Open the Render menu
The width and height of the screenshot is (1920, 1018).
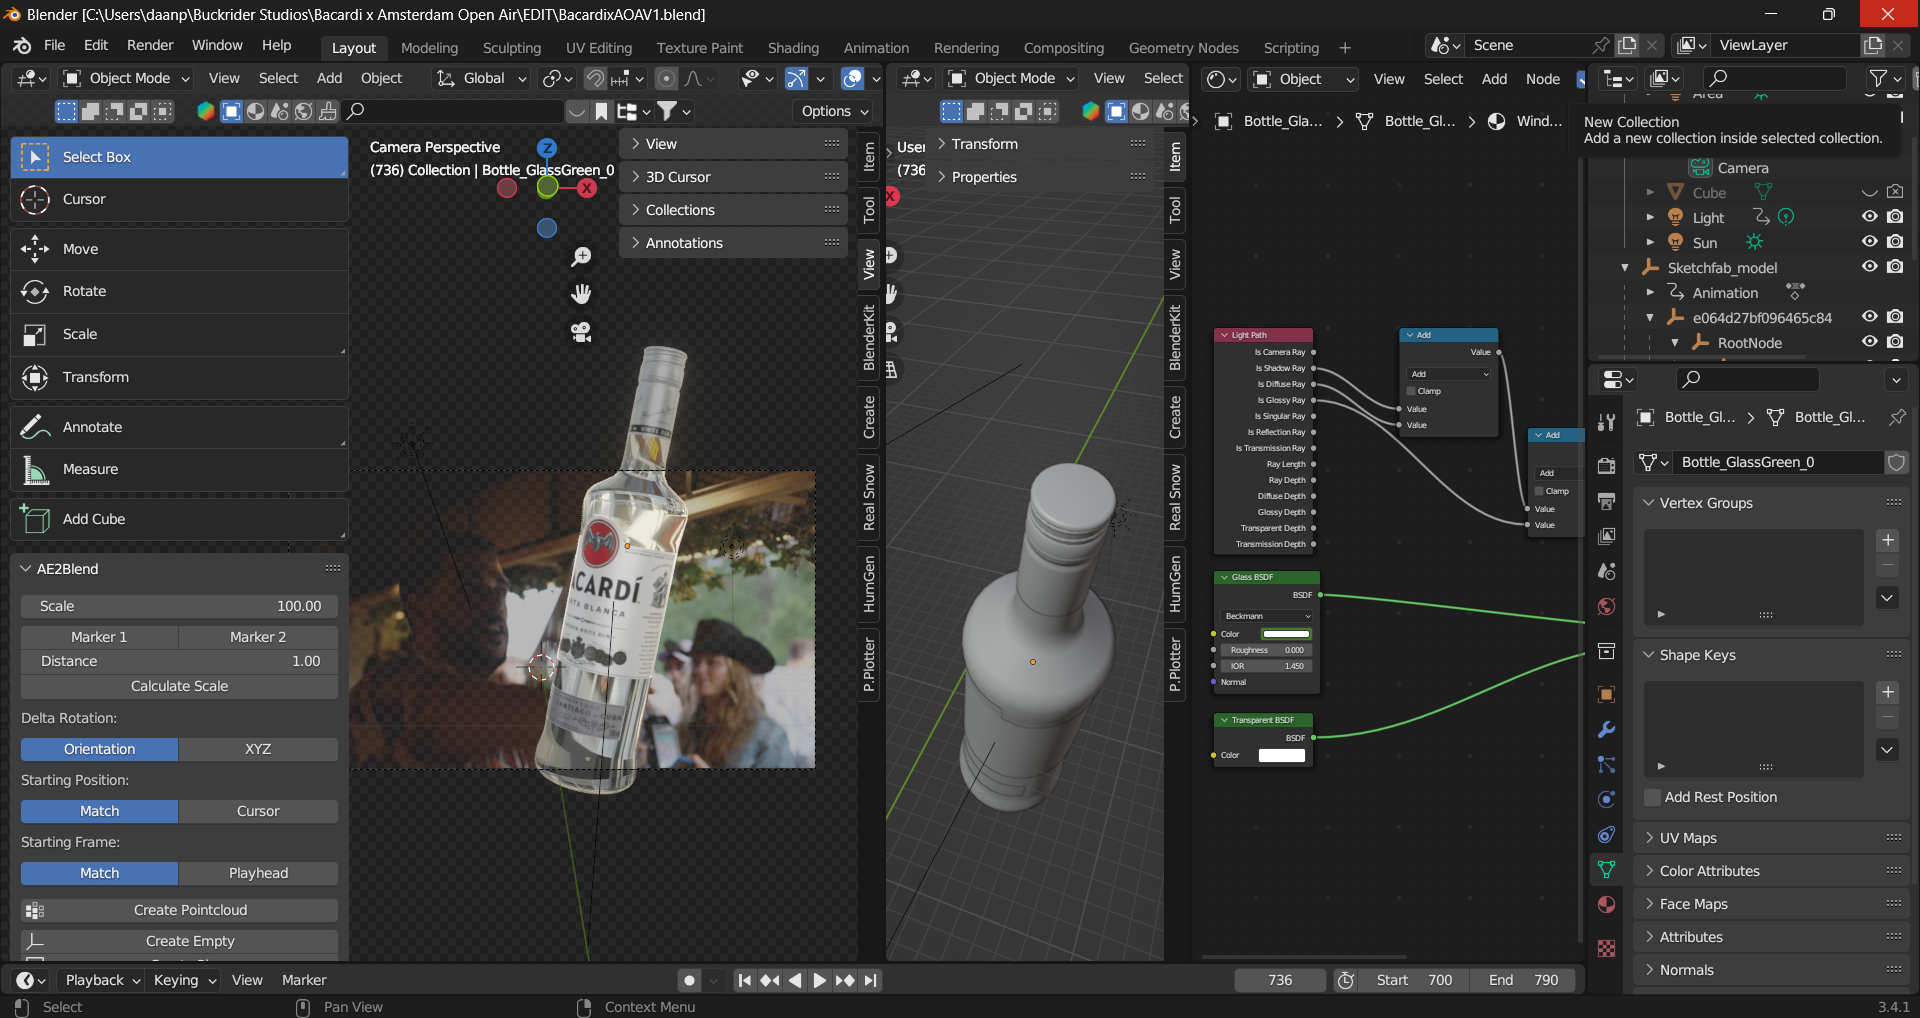pyautogui.click(x=150, y=45)
